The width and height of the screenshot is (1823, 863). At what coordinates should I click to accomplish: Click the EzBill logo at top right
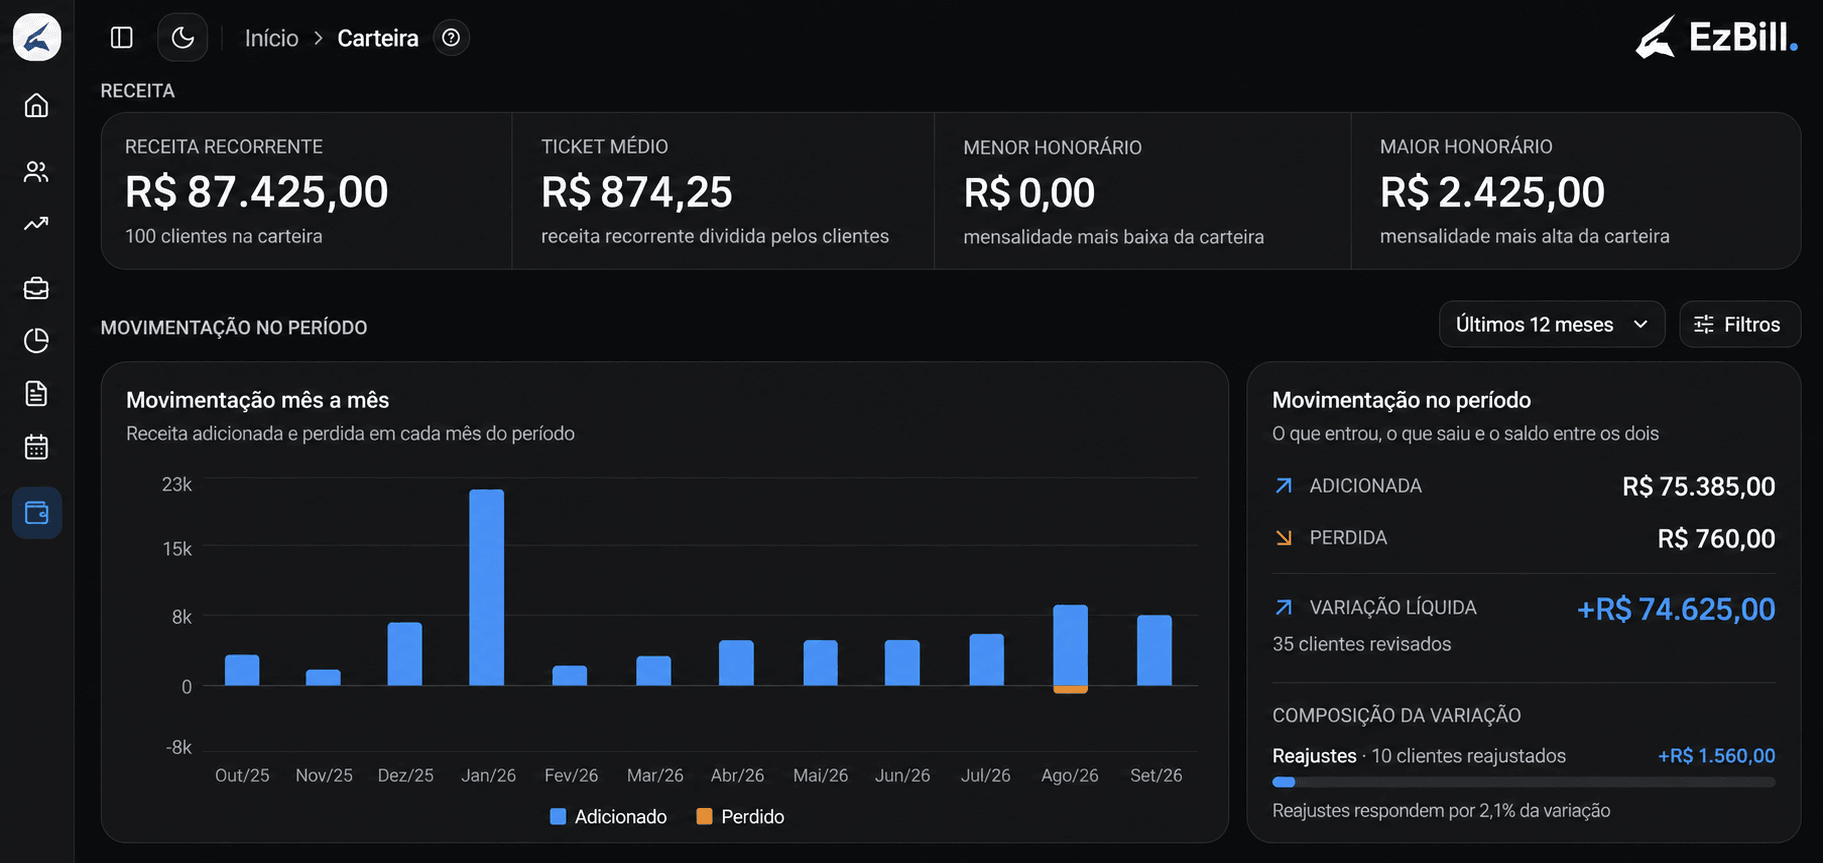point(1716,38)
